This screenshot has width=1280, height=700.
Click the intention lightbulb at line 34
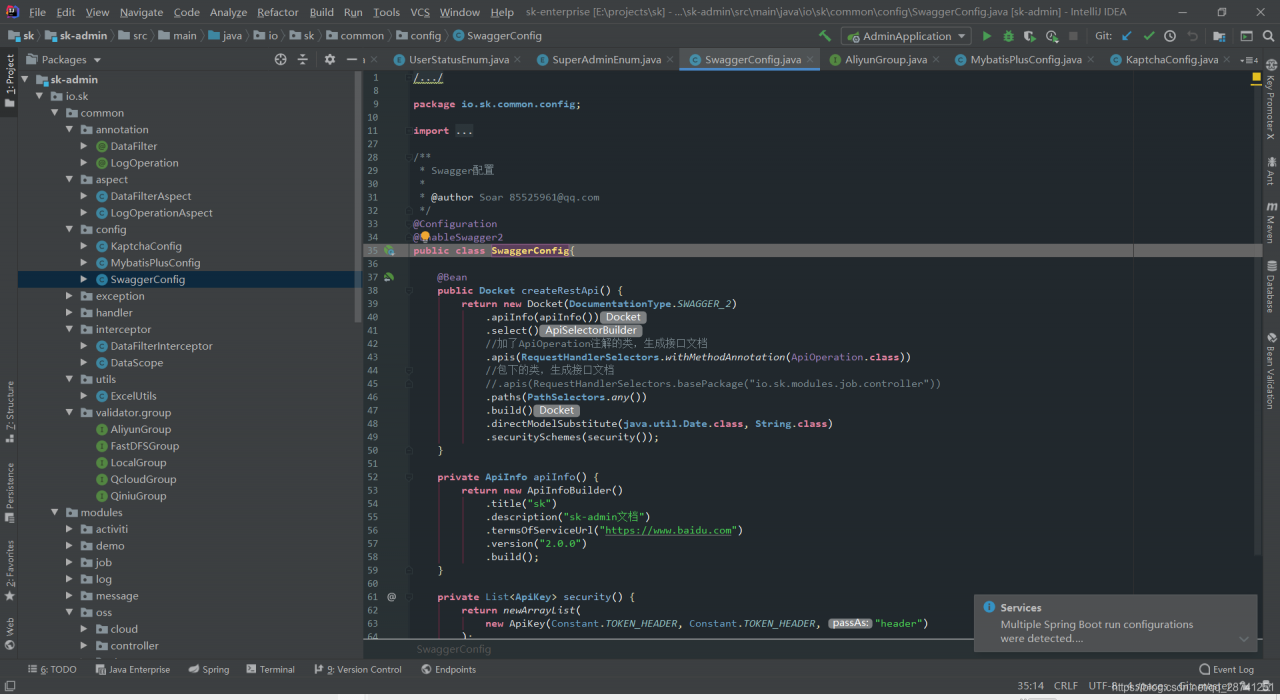pyautogui.click(x=425, y=236)
